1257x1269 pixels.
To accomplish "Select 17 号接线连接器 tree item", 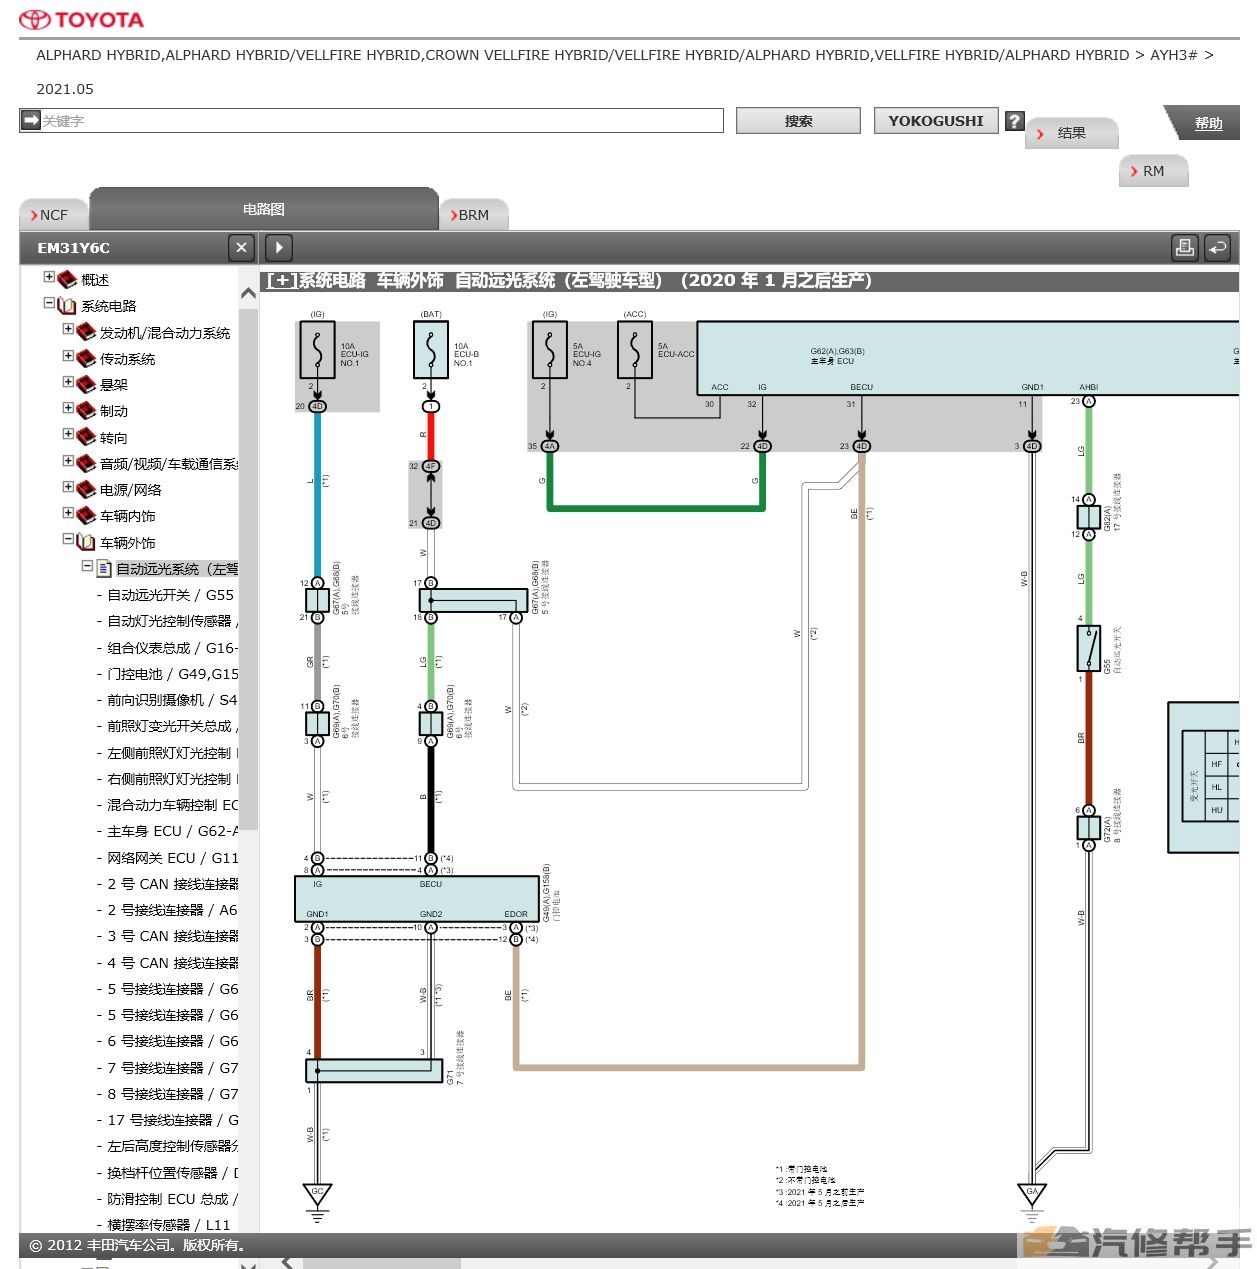I will (172, 1120).
